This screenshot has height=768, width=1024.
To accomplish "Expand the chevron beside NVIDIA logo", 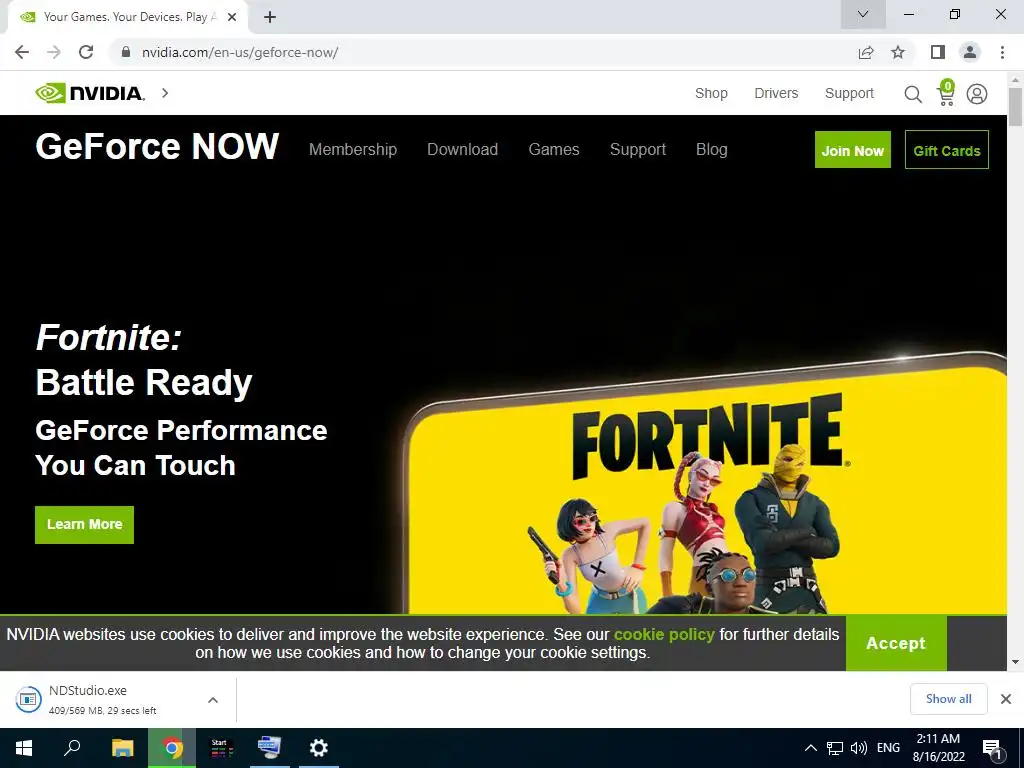I will (x=165, y=93).
